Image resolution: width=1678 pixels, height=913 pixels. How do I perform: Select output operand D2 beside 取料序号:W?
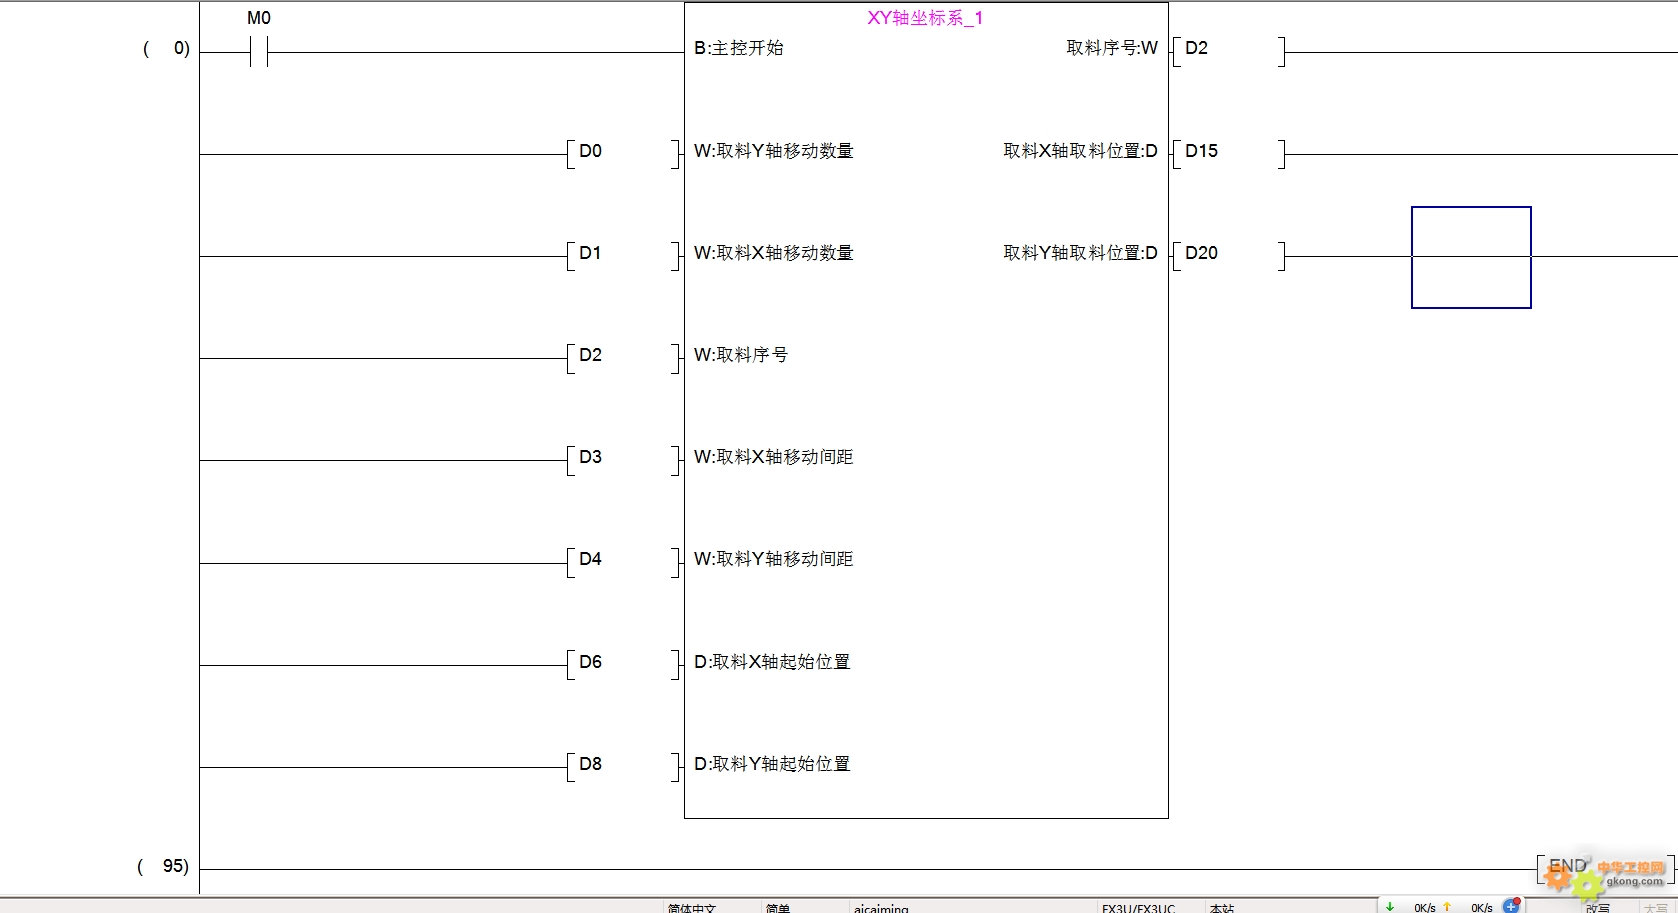[x=1229, y=50]
